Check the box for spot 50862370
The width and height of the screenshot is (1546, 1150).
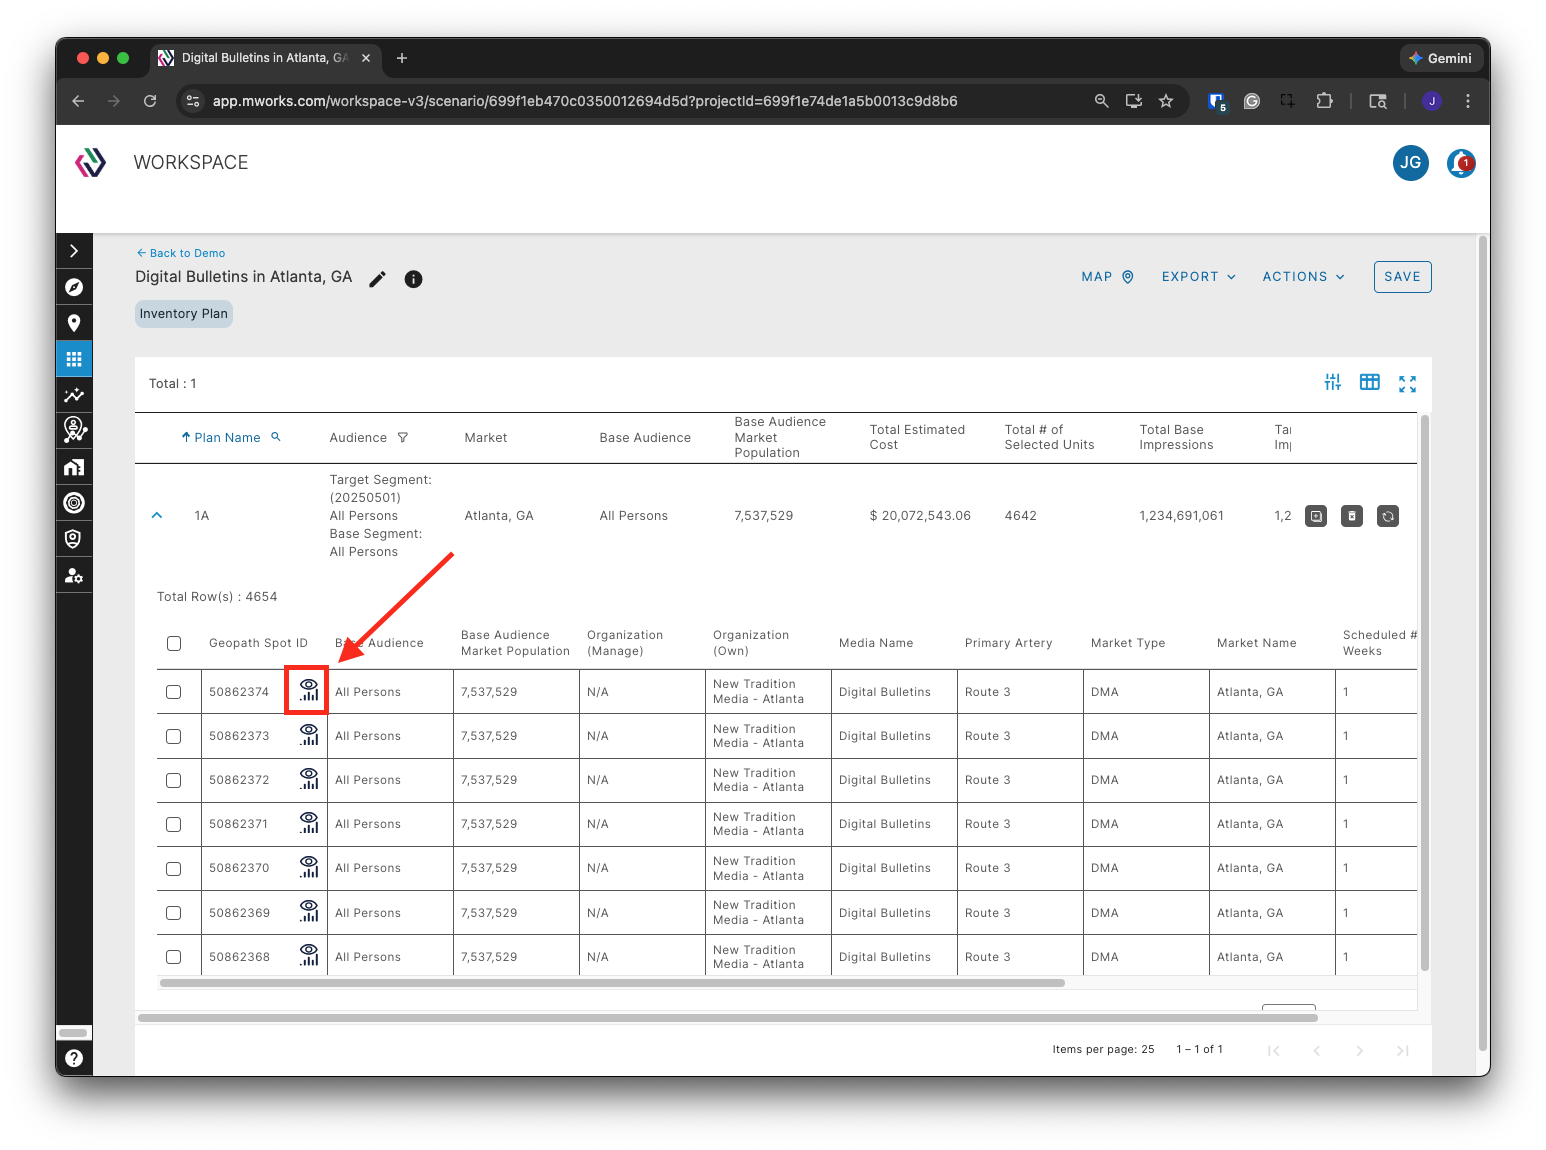point(174,868)
